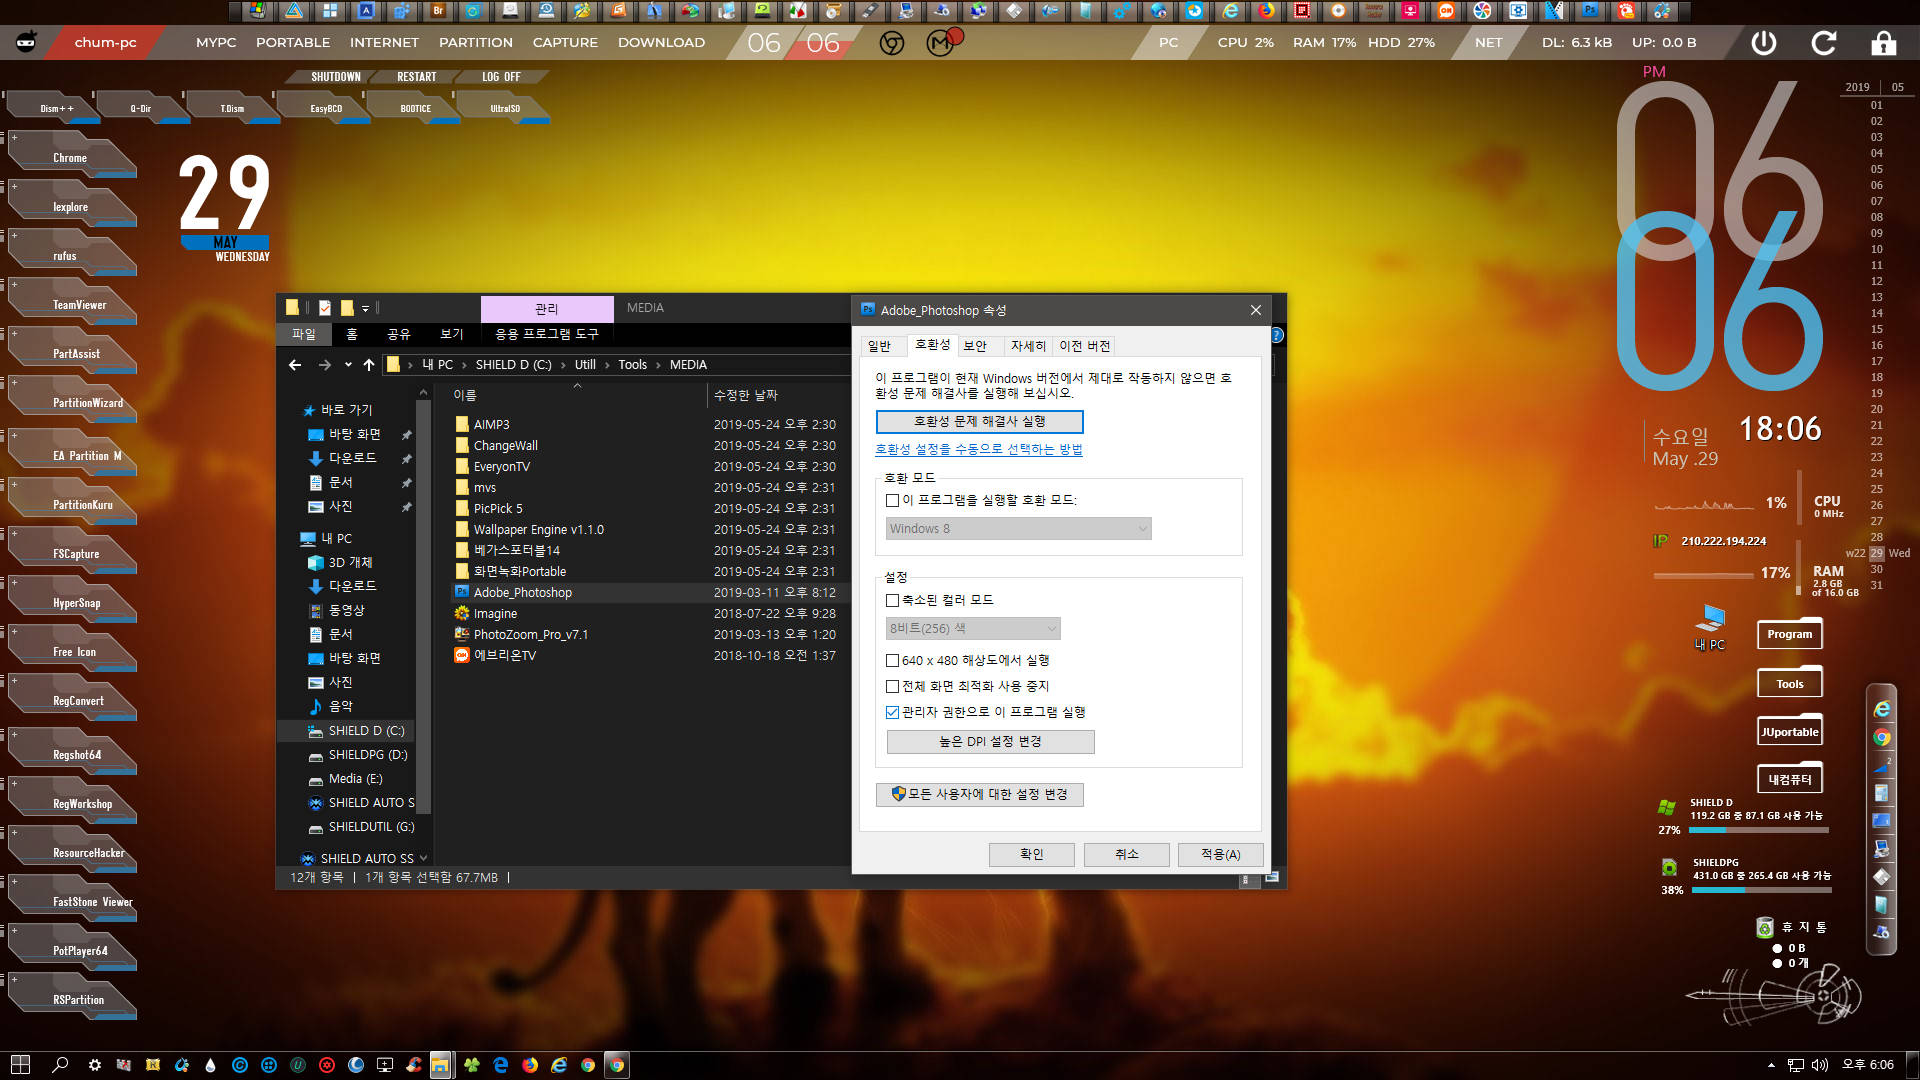Open Internet Explorer icon in top dock
The height and width of the screenshot is (1080, 1920).
coord(1230,11)
